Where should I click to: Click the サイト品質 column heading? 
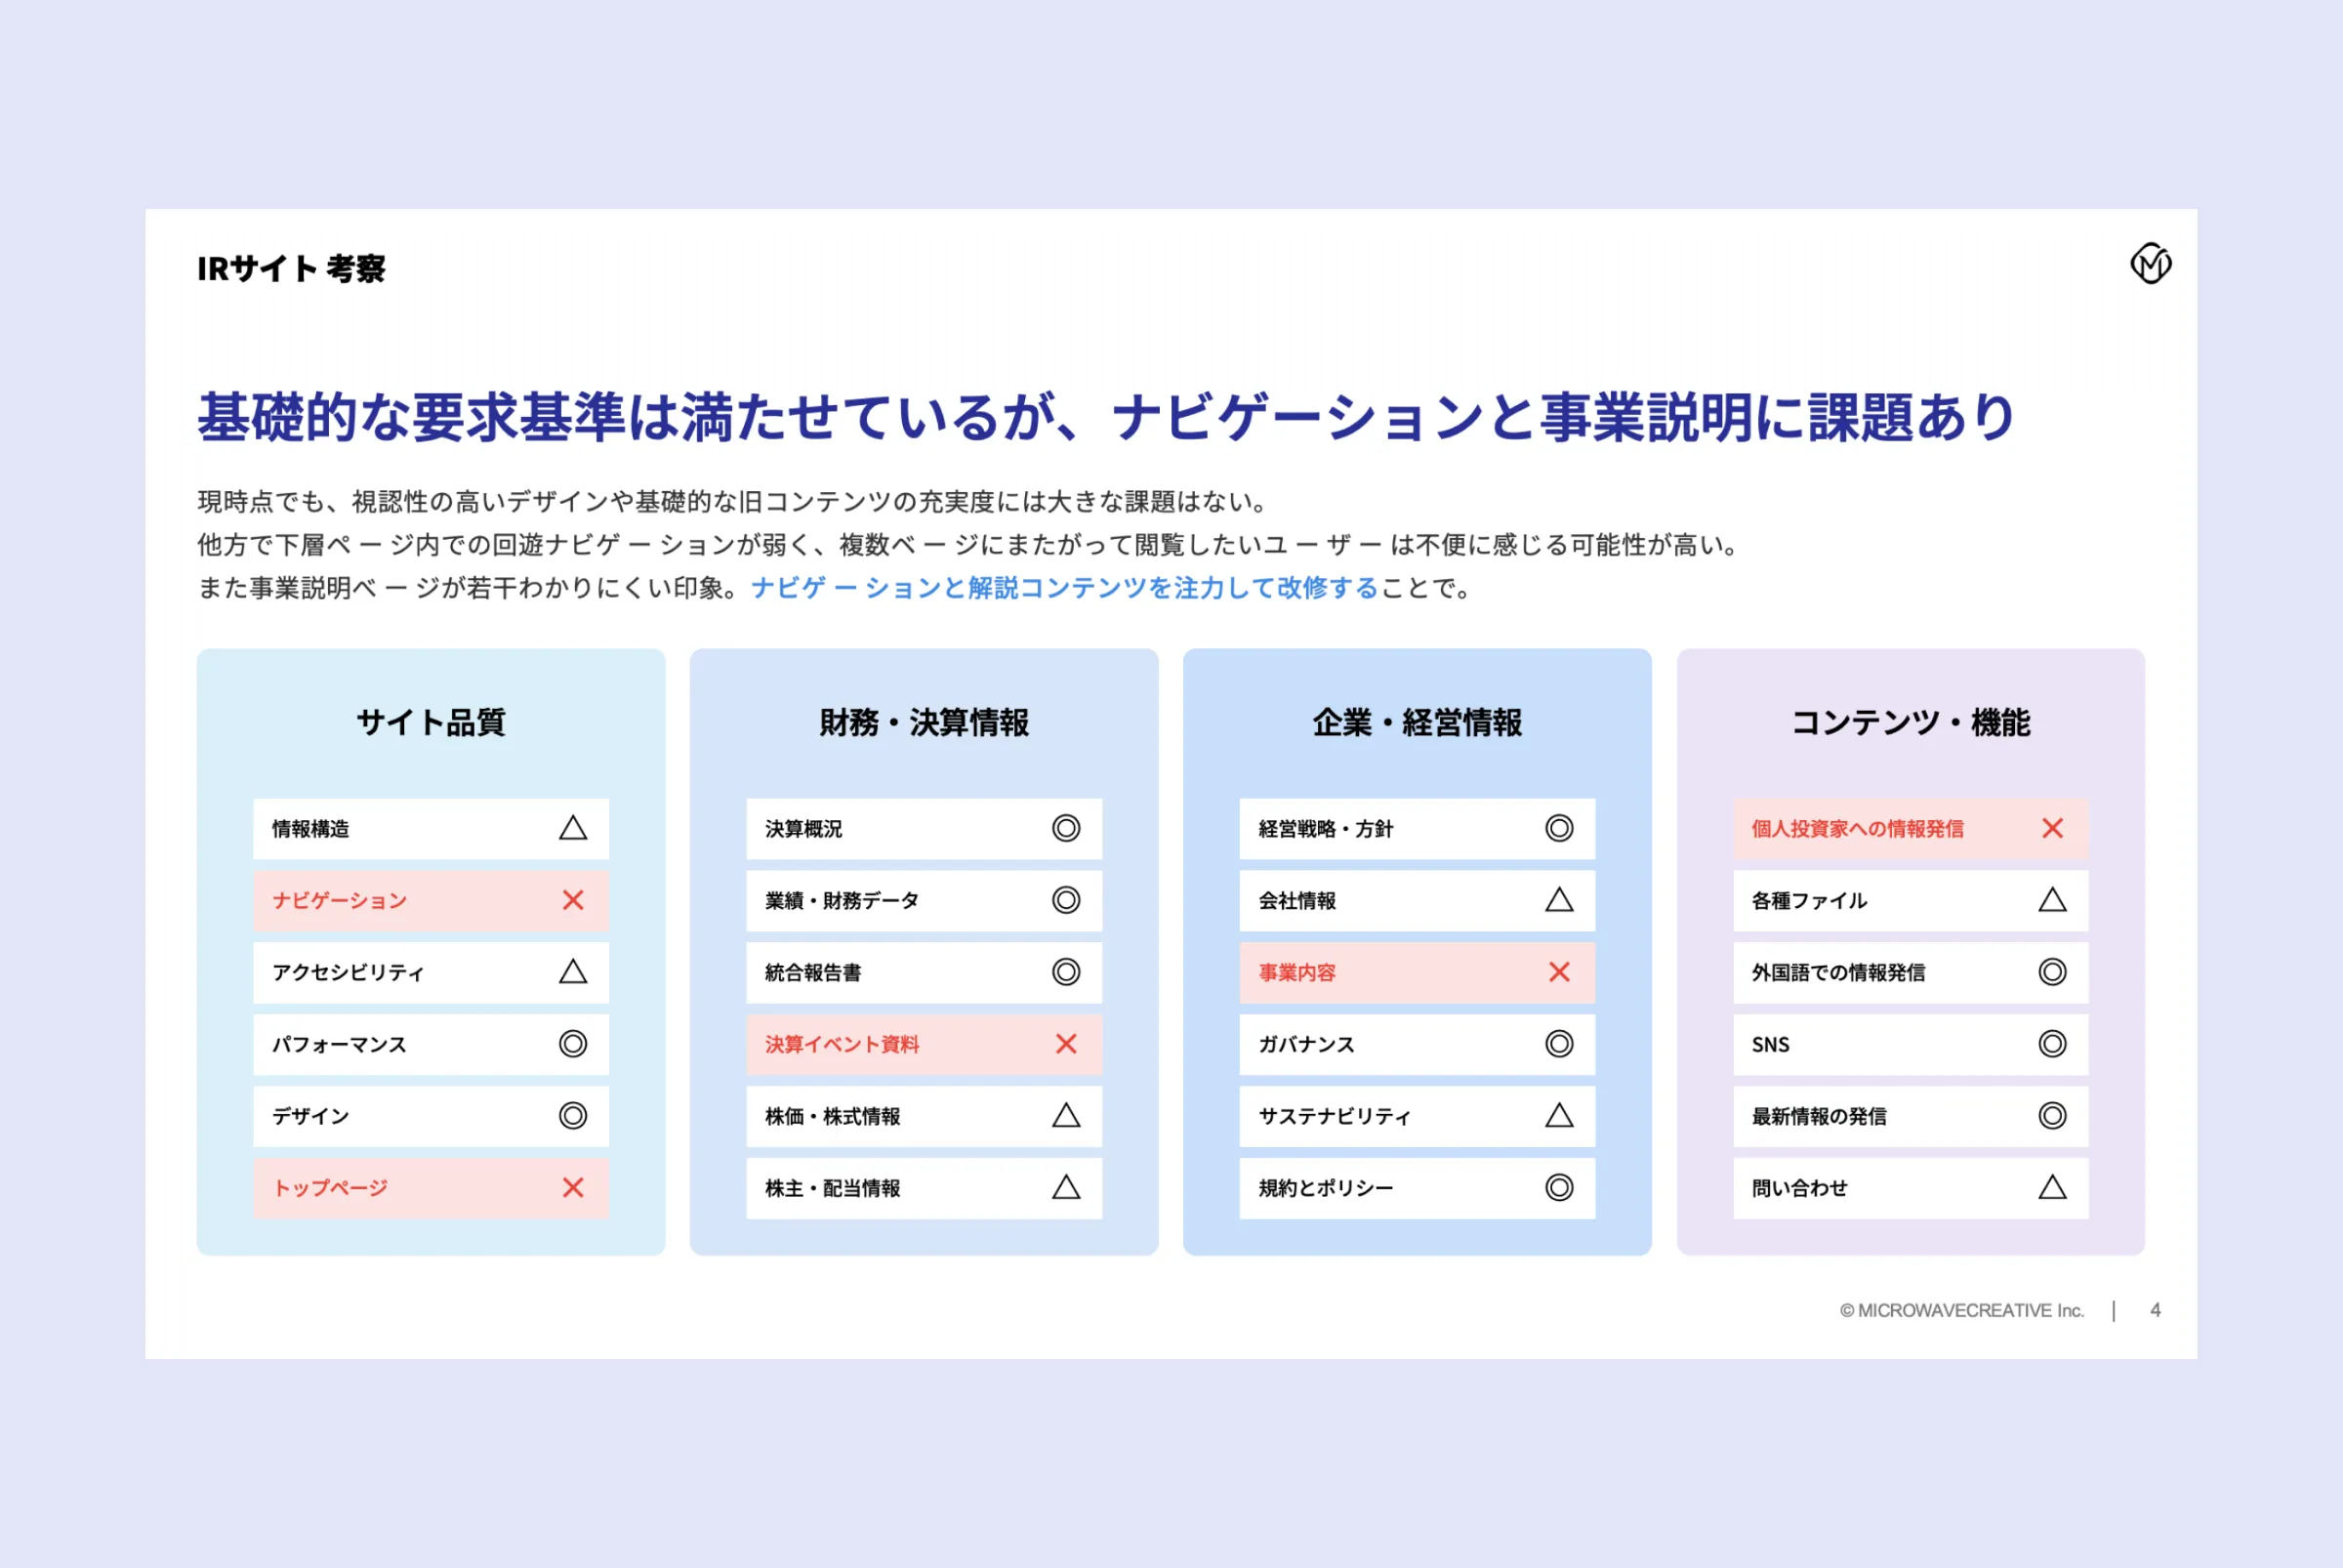(x=431, y=722)
